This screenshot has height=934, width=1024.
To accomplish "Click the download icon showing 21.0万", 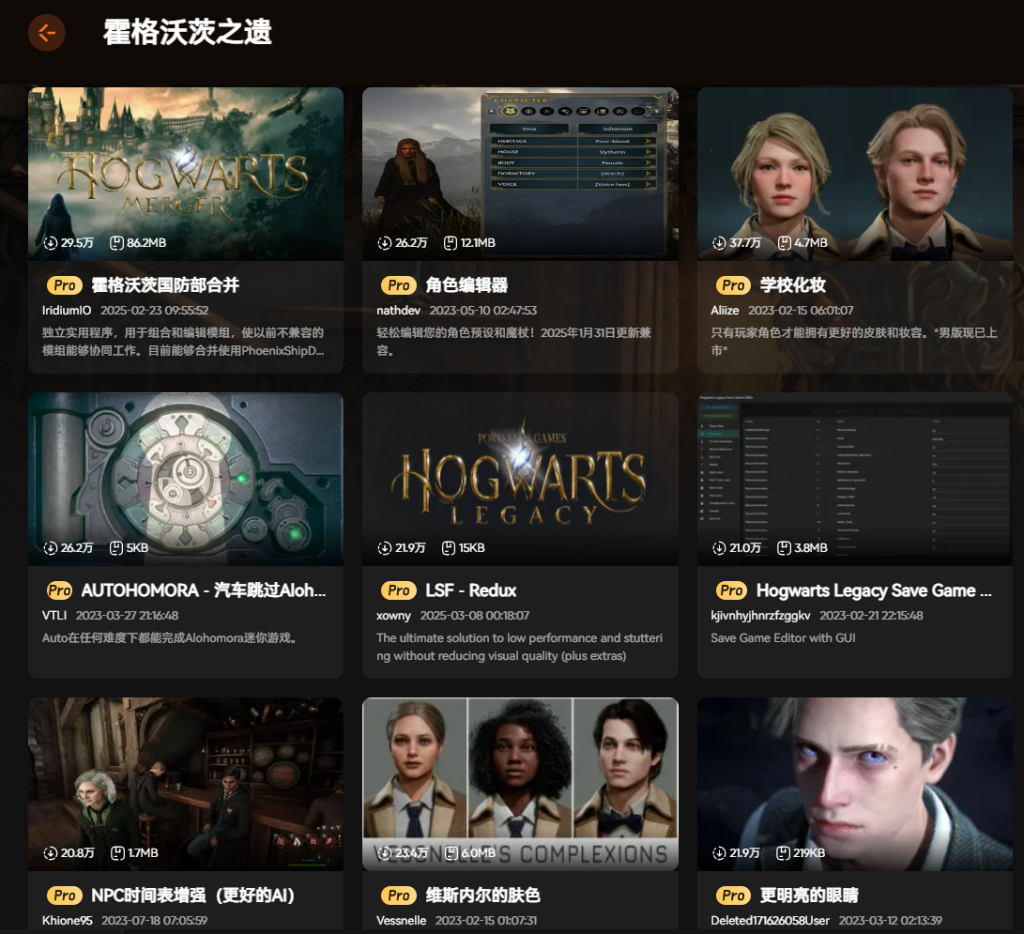I will 719,548.
